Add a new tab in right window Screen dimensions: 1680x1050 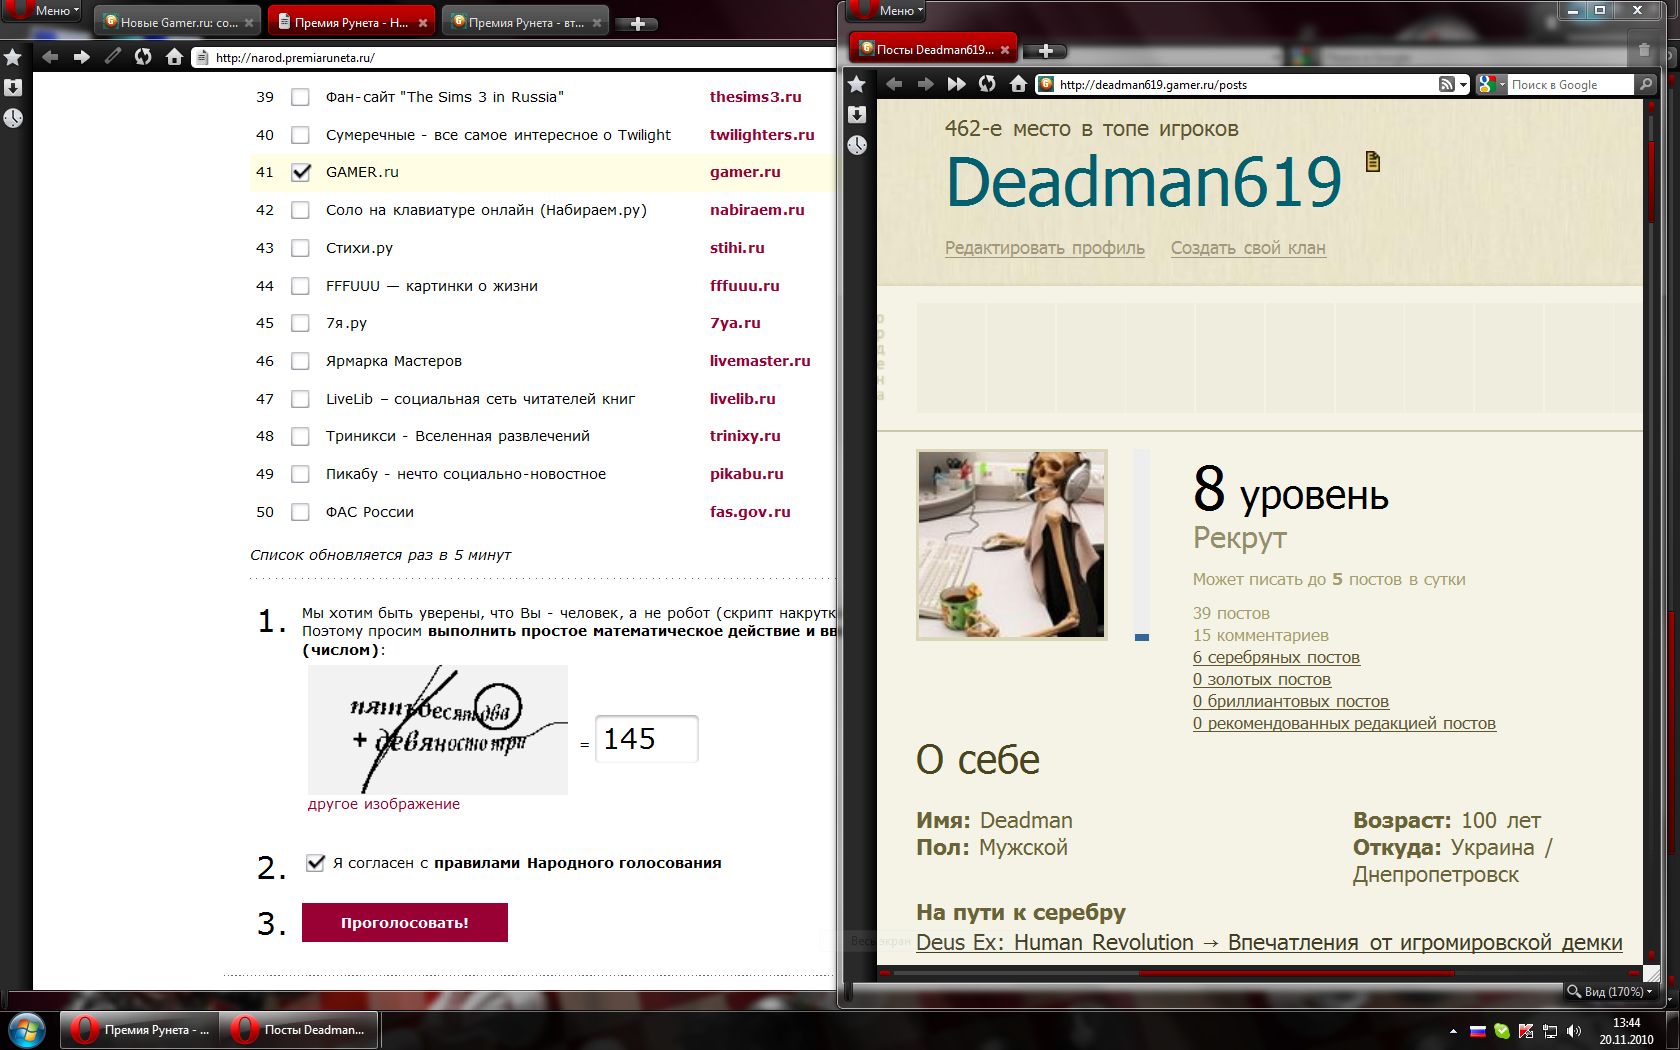1045,51
